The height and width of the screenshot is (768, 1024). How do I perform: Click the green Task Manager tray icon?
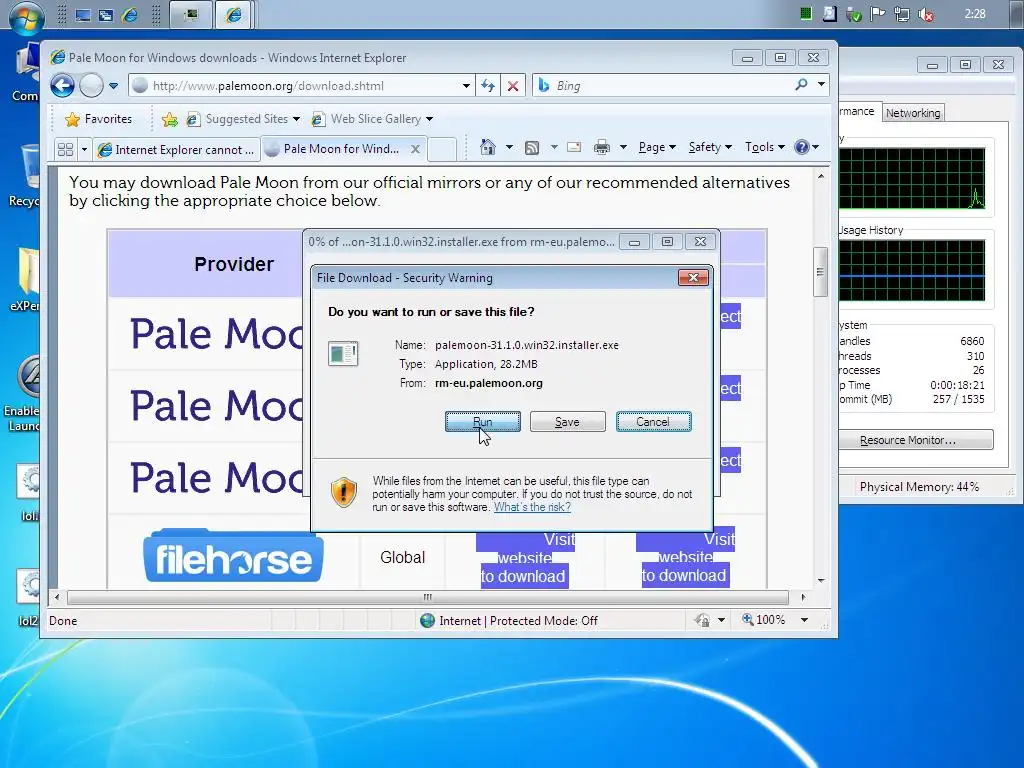806,14
